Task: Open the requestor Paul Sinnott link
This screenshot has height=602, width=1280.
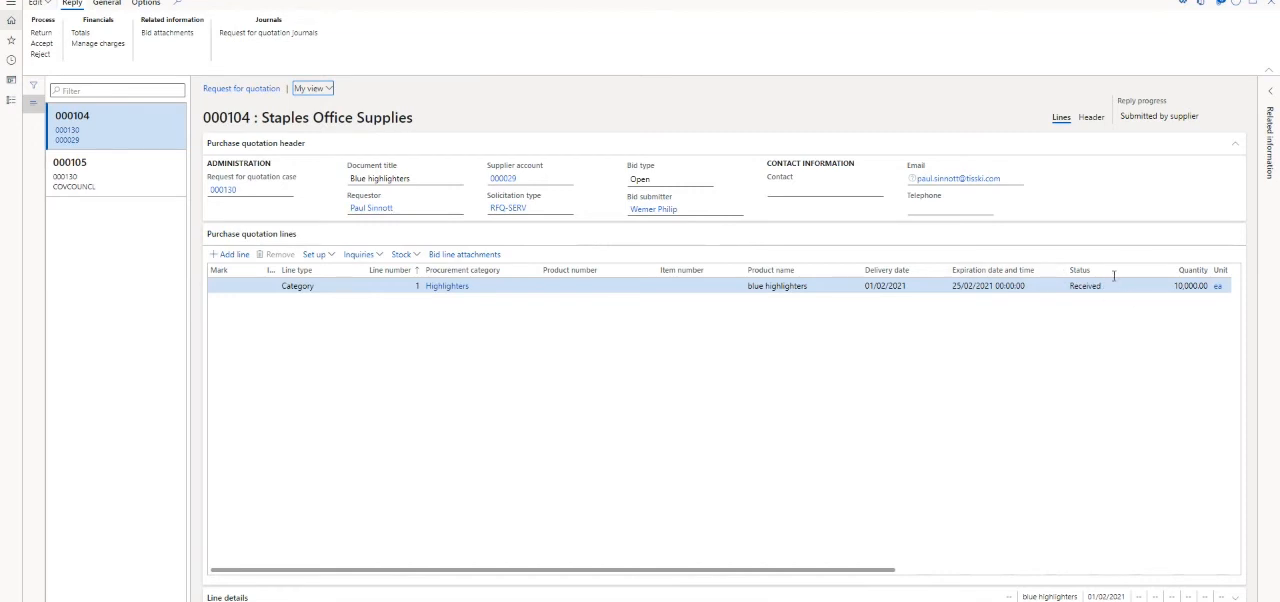Action: tap(371, 208)
